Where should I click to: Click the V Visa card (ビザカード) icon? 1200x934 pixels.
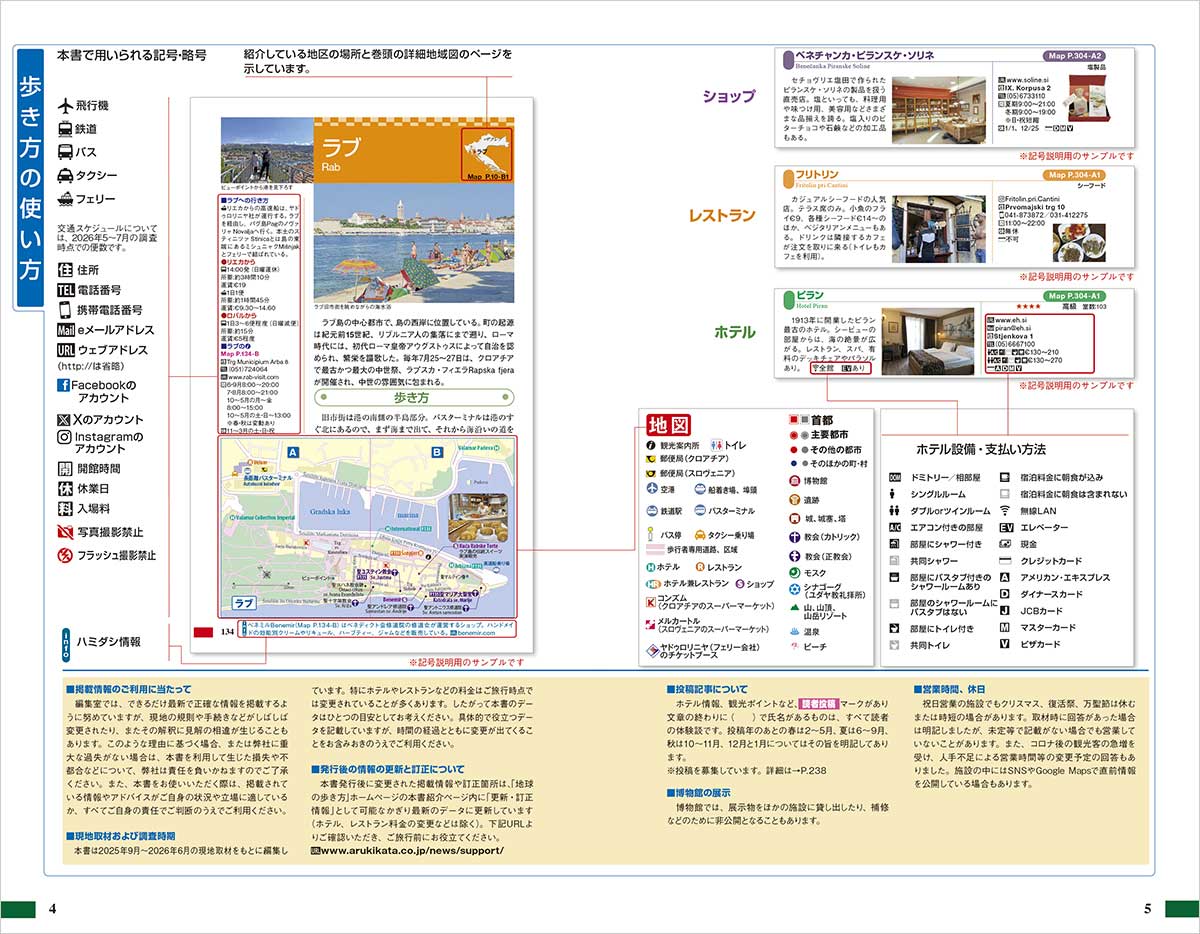[1005, 645]
